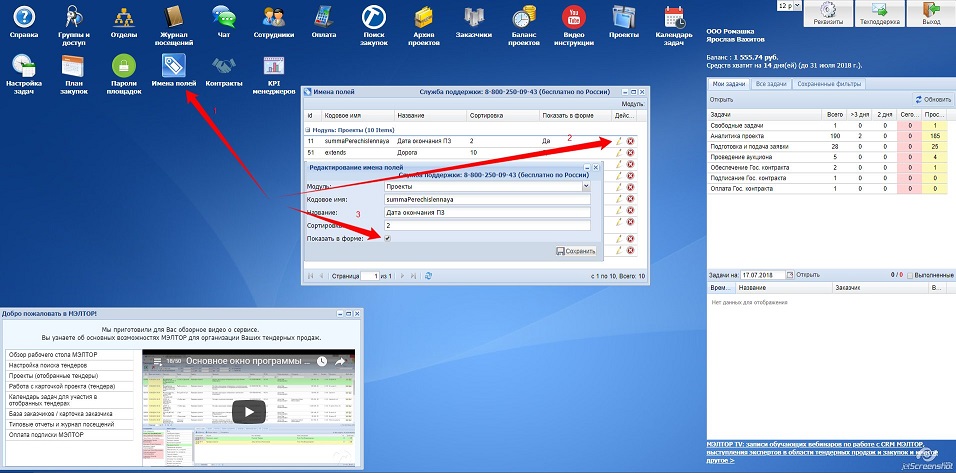Click the Кодовое имя input field
The height and width of the screenshot is (473, 956).
point(487,199)
